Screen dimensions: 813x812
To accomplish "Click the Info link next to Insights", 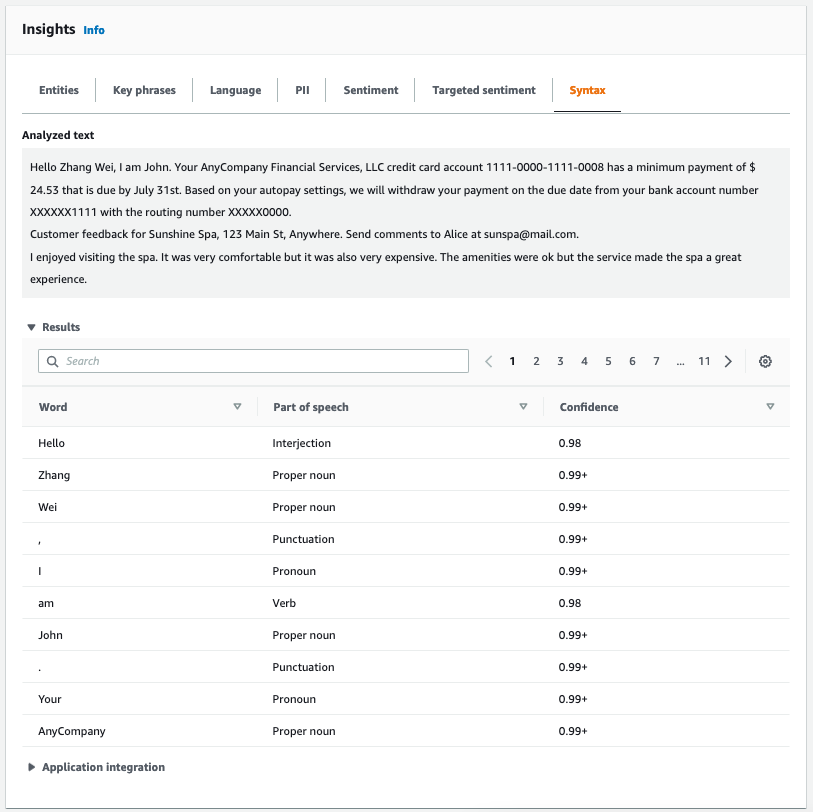I will pyautogui.click(x=93, y=30).
